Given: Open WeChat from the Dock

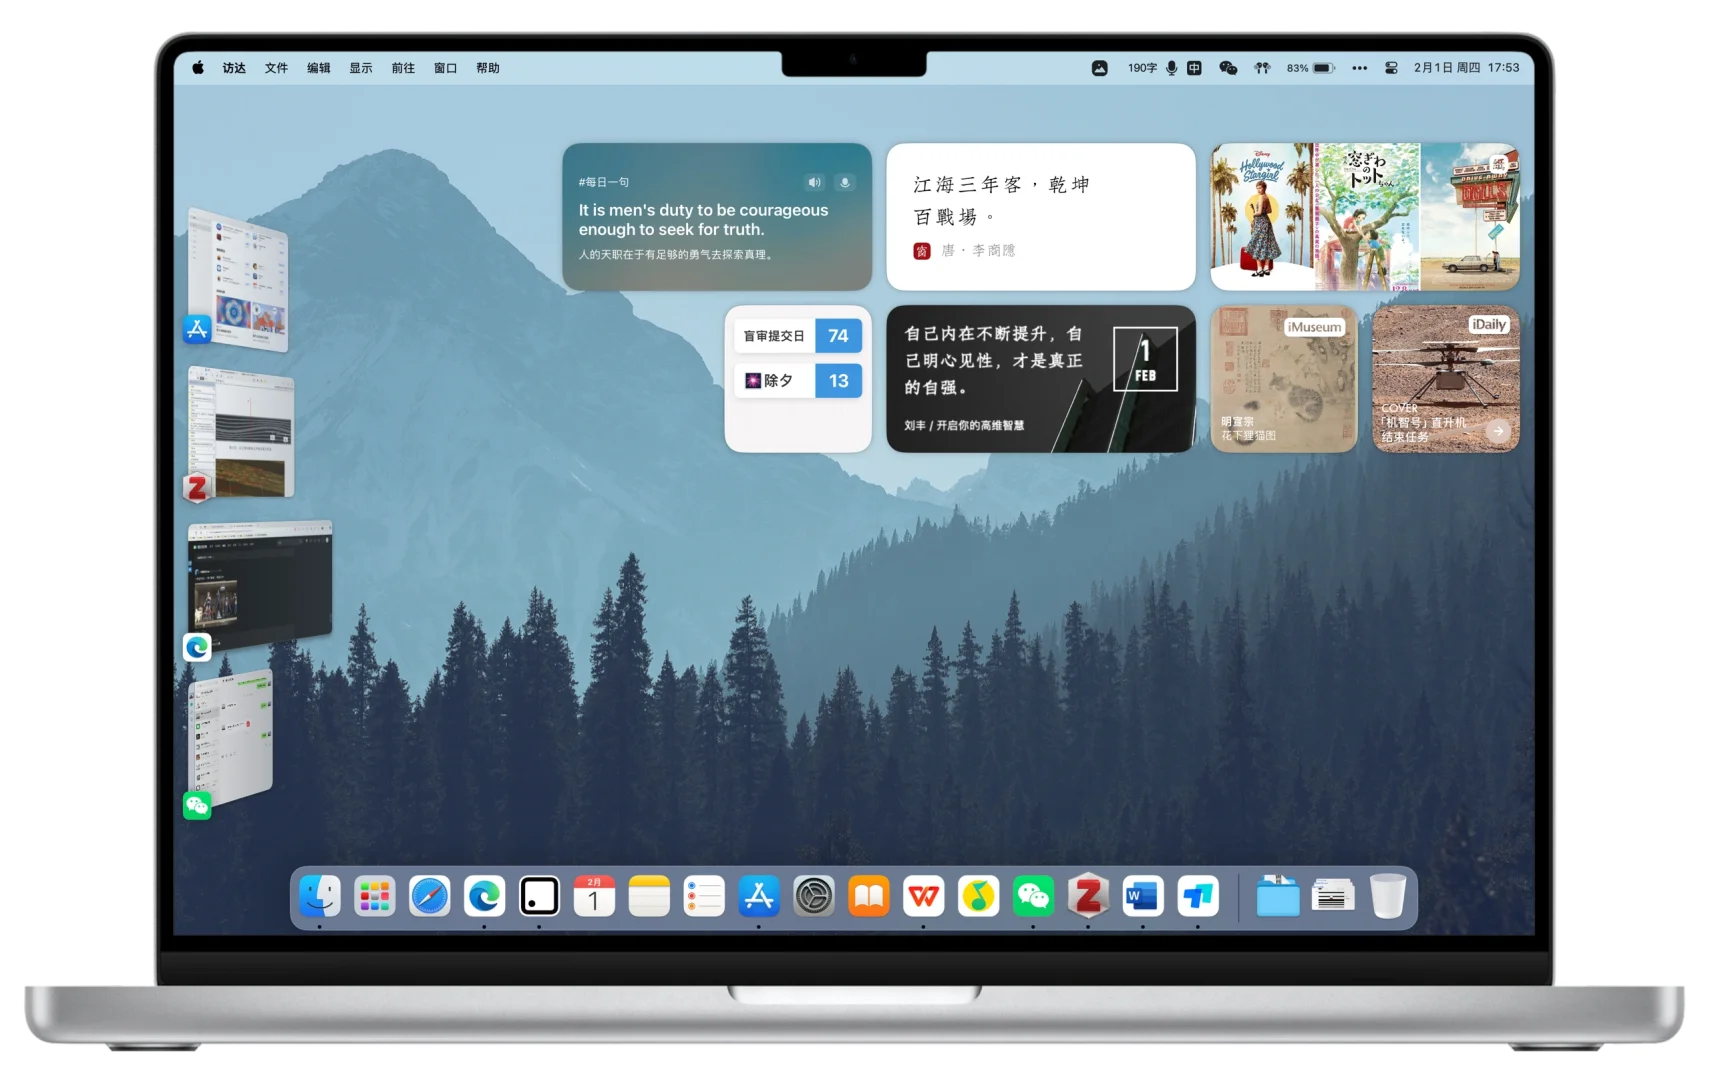Looking at the screenshot, I should (x=1033, y=897).
